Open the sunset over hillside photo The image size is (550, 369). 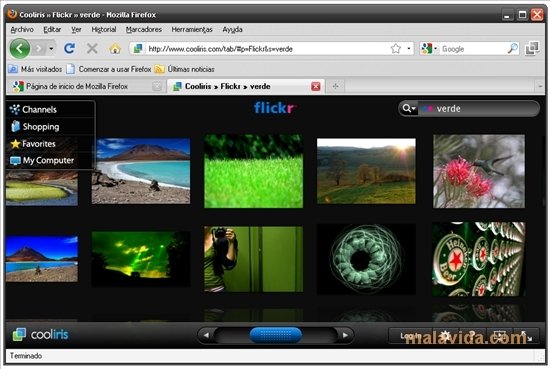366,171
